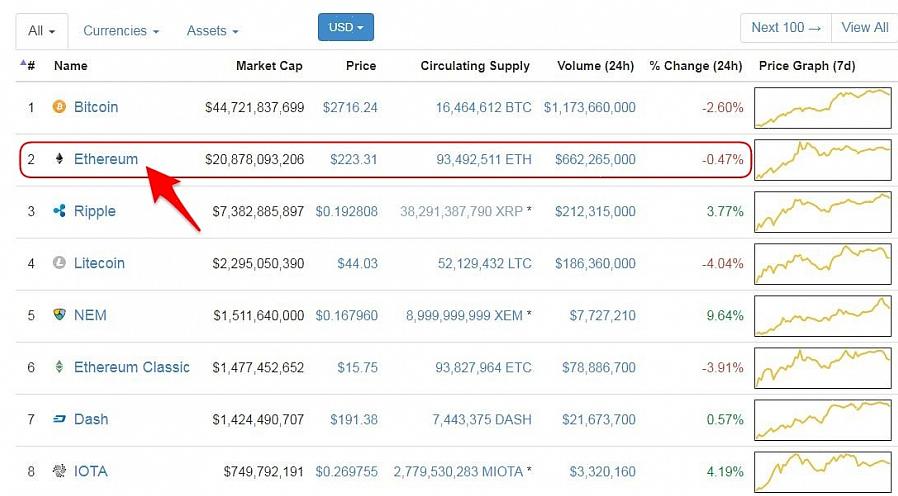The height and width of the screenshot is (496, 898).
Task: Click the IOTA logo icon
Action: click(x=59, y=471)
